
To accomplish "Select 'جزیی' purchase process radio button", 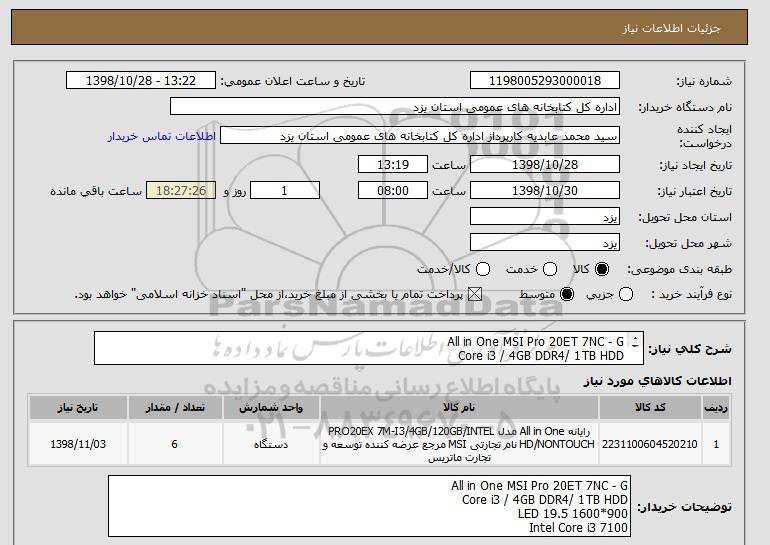I will [626, 294].
